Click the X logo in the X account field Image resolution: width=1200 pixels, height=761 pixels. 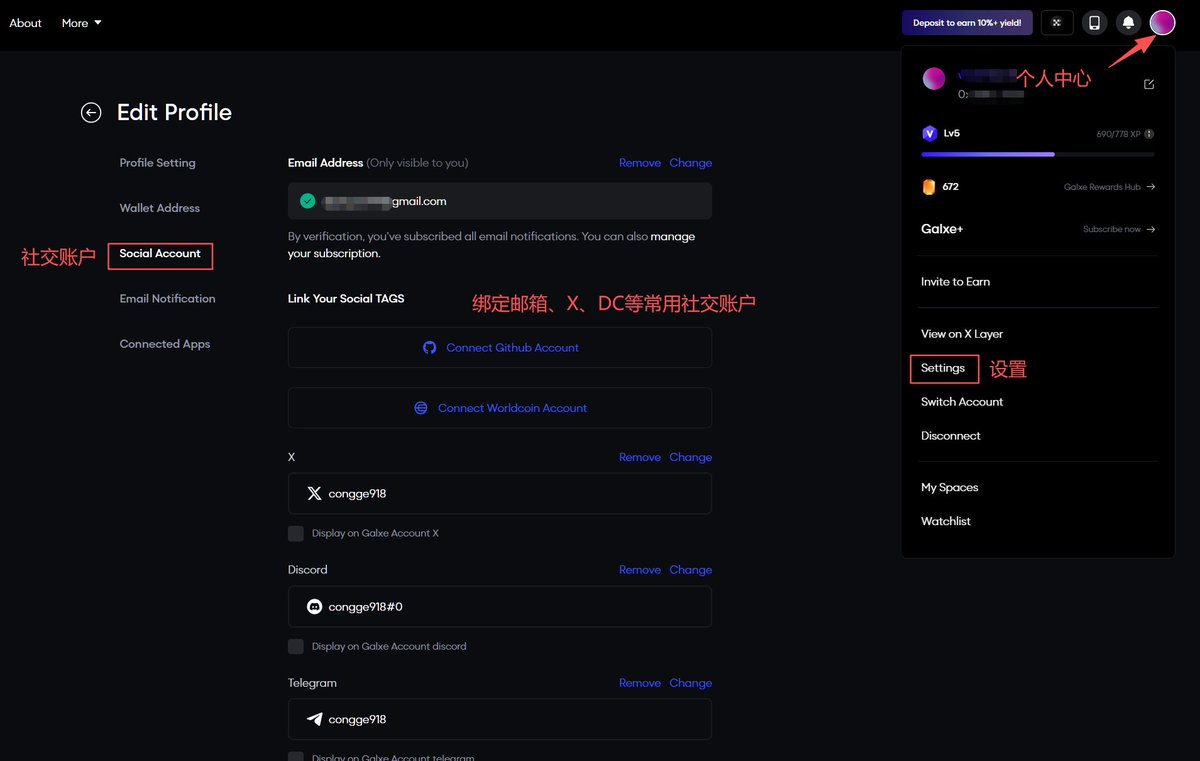(314, 494)
